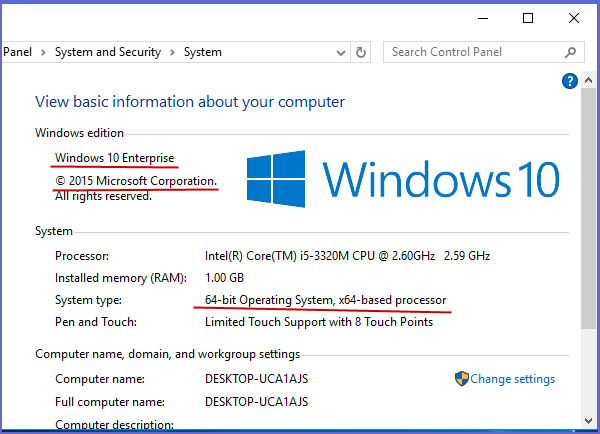Click the Full computer name: label
The width and height of the screenshot is (600, 434).
pos(110,402)
